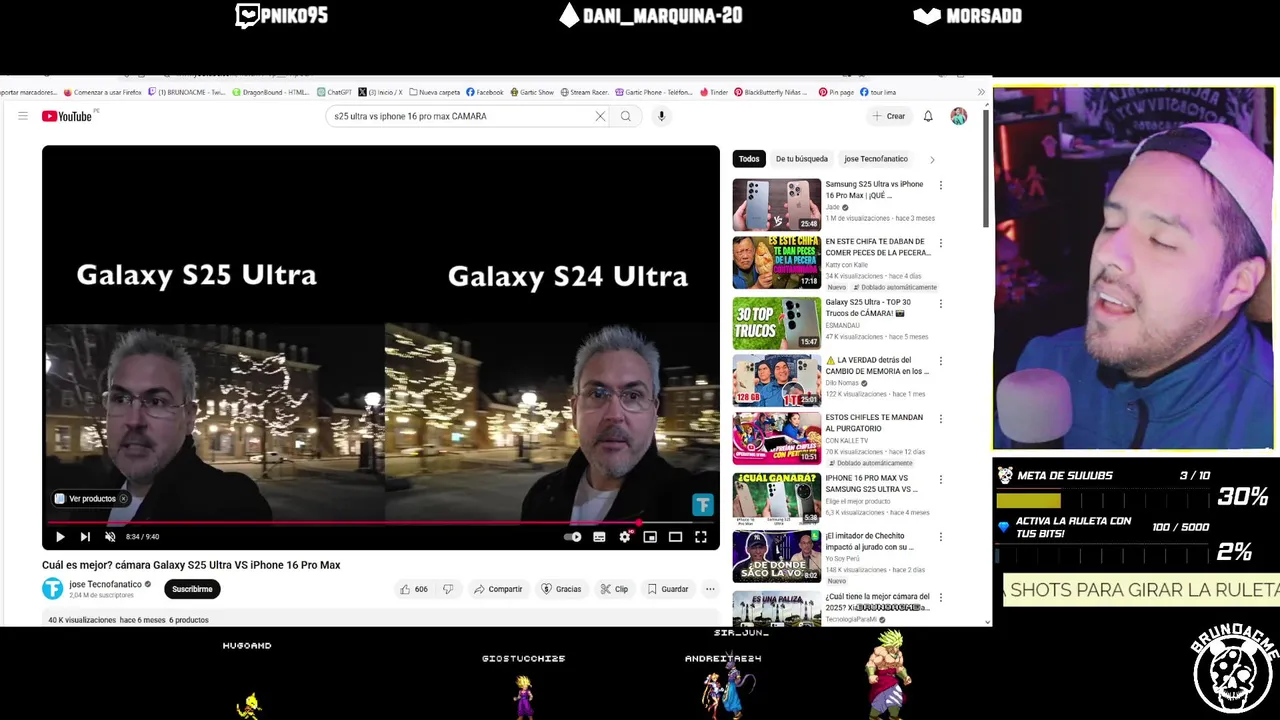
Task: Open the Tinder bookmark
Action: (714, 92)
